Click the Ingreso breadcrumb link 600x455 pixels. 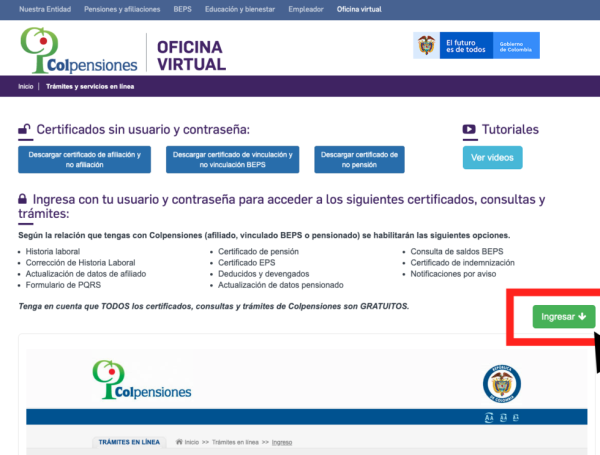click(x=282, y=442)
